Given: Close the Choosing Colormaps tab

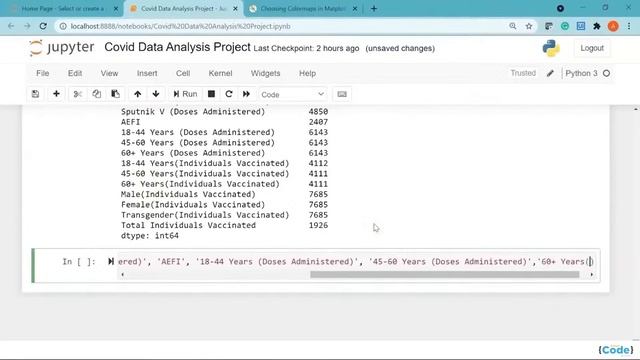Looking at the screenshot, I should click(355, 9).
